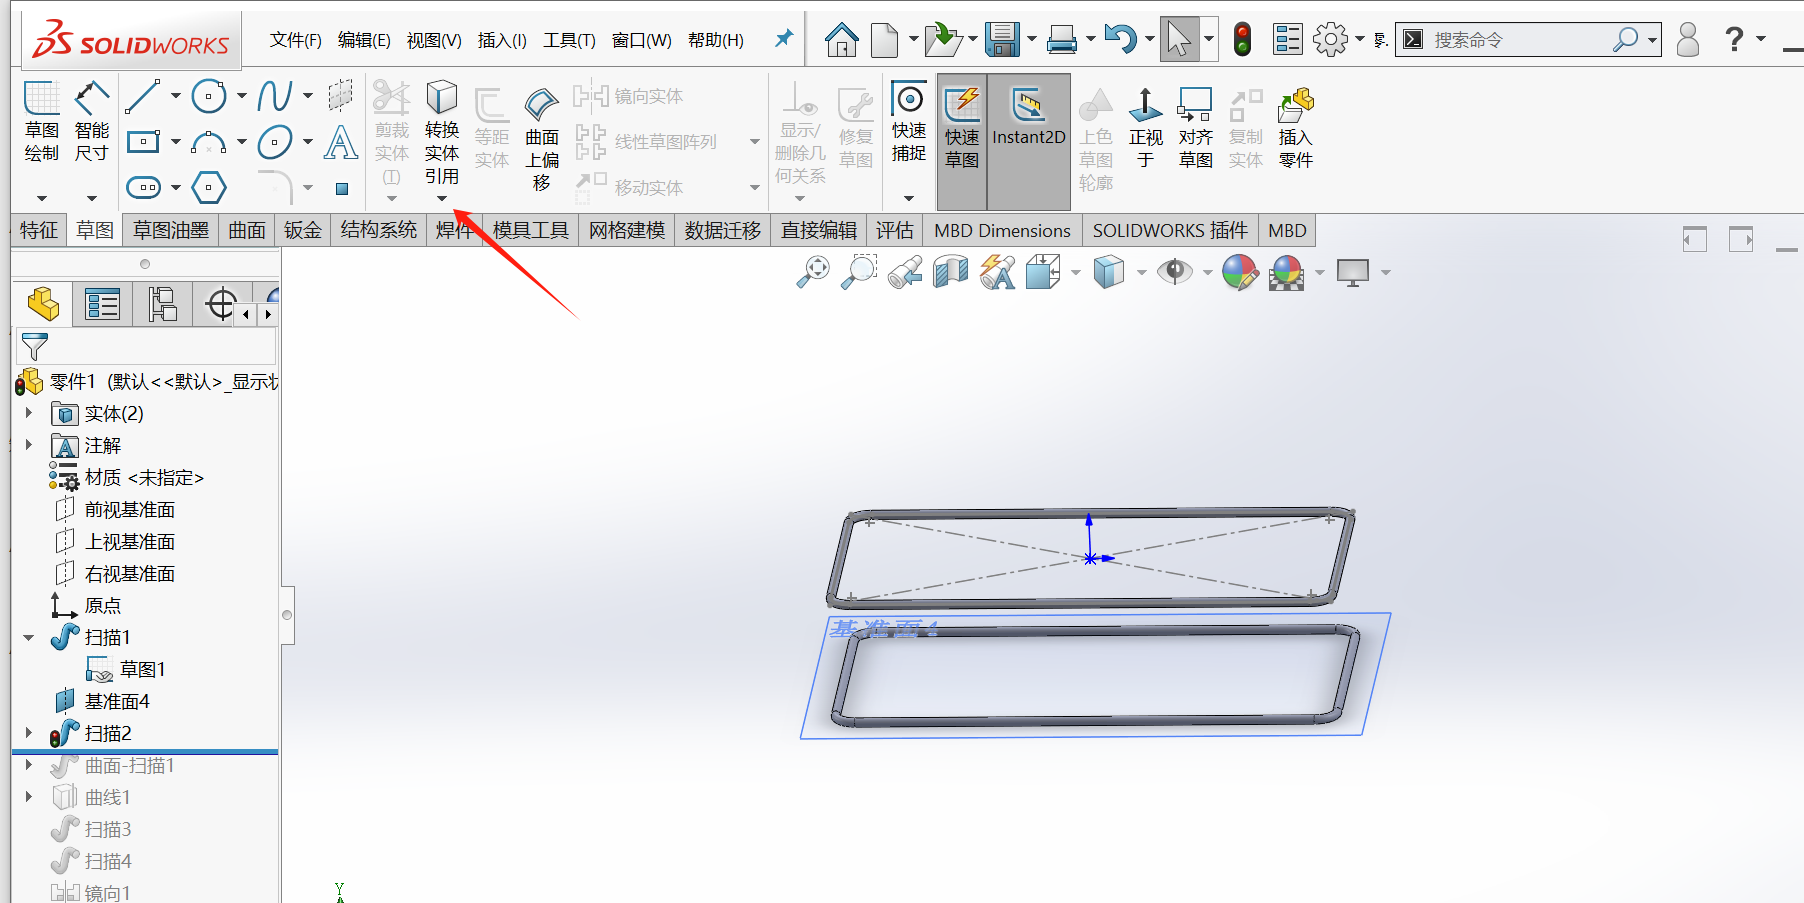Select 基准面4 in the feature tree
Viewport: 1804px width, 903px height.
[117, 701]
